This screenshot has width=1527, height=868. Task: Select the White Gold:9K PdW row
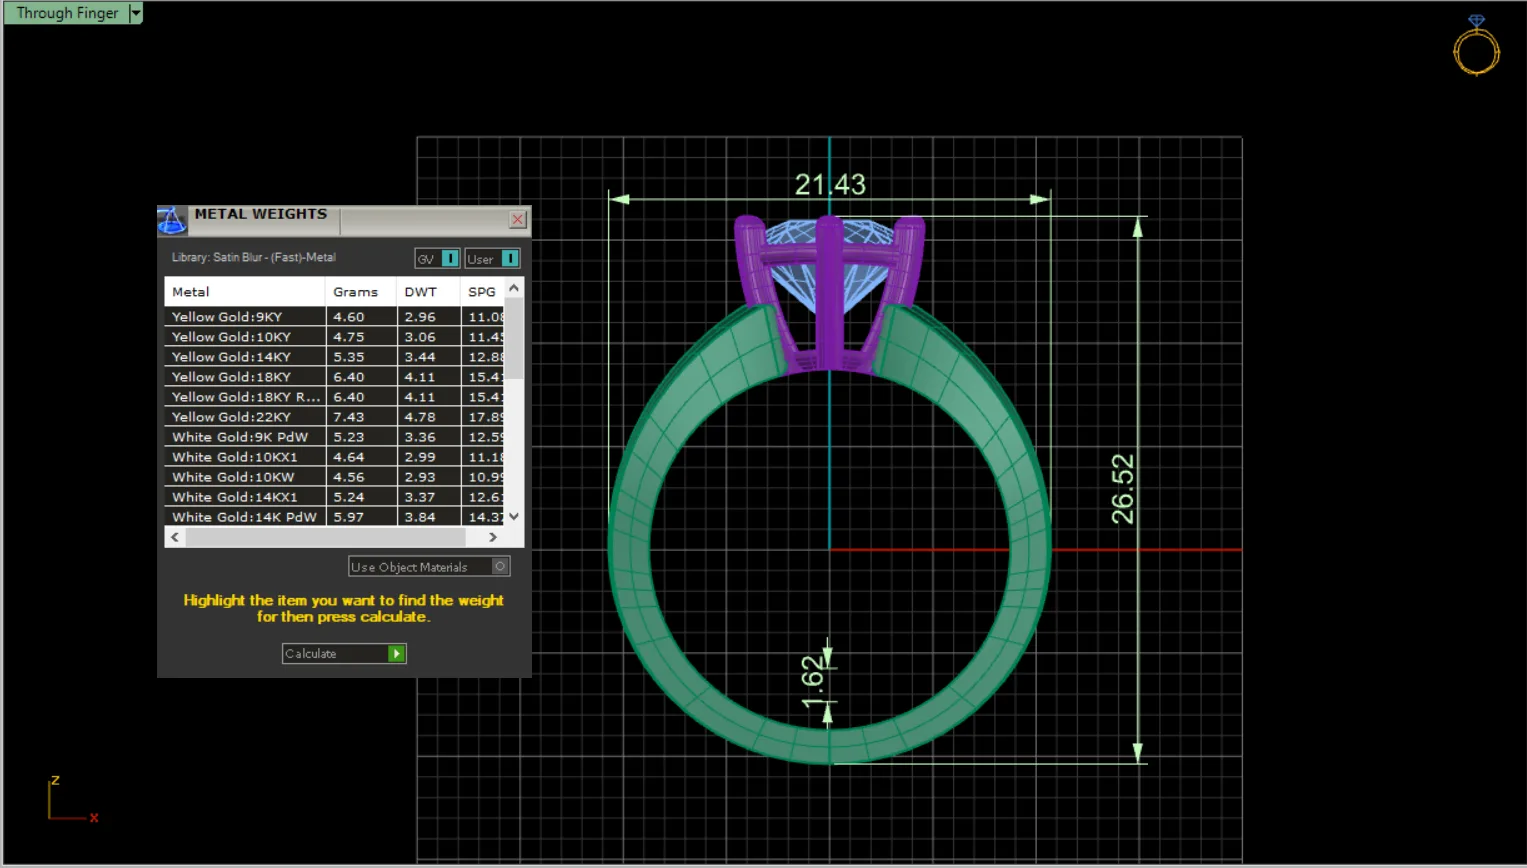tap(334, 437)
